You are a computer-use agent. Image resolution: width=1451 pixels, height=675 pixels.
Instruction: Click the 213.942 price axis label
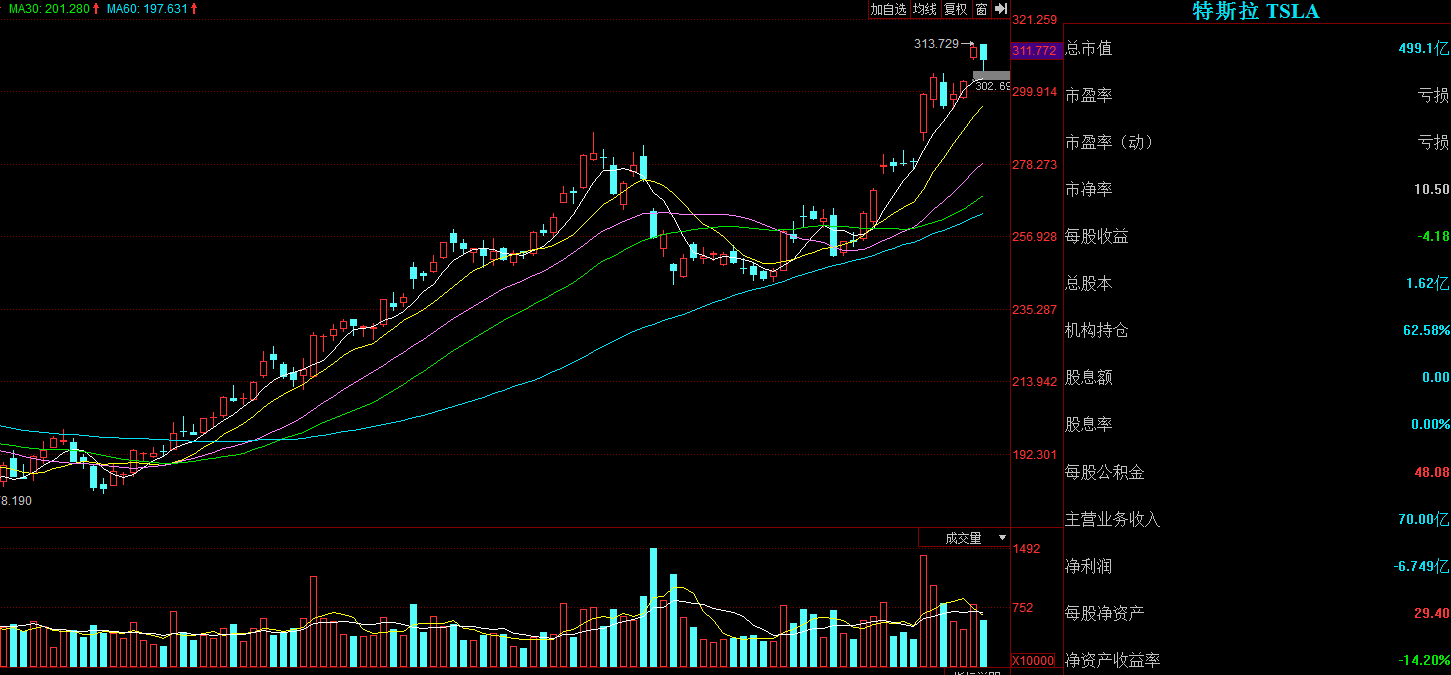pos(1034,382)
